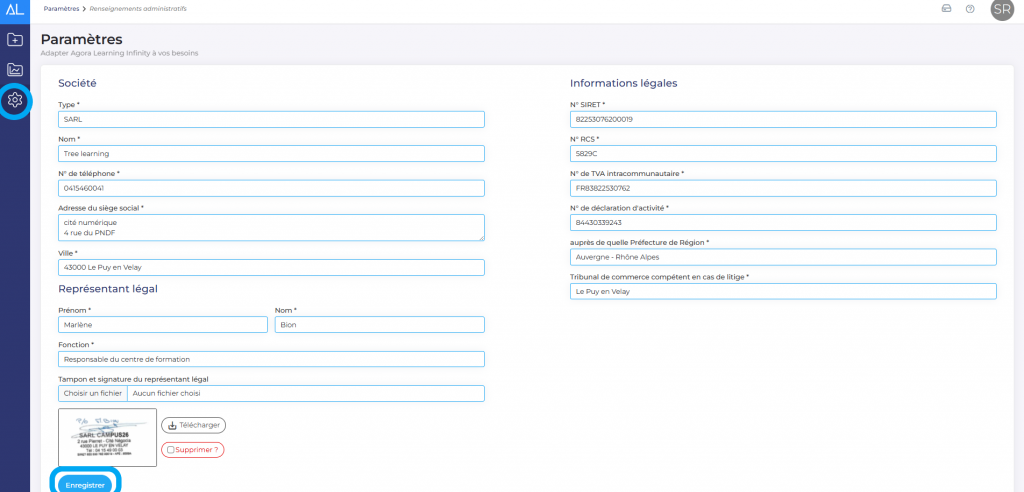The height and width of the screenshot is (492, 1024).
Task: Click the inbox tray icon in header
Action: (946, 9)
